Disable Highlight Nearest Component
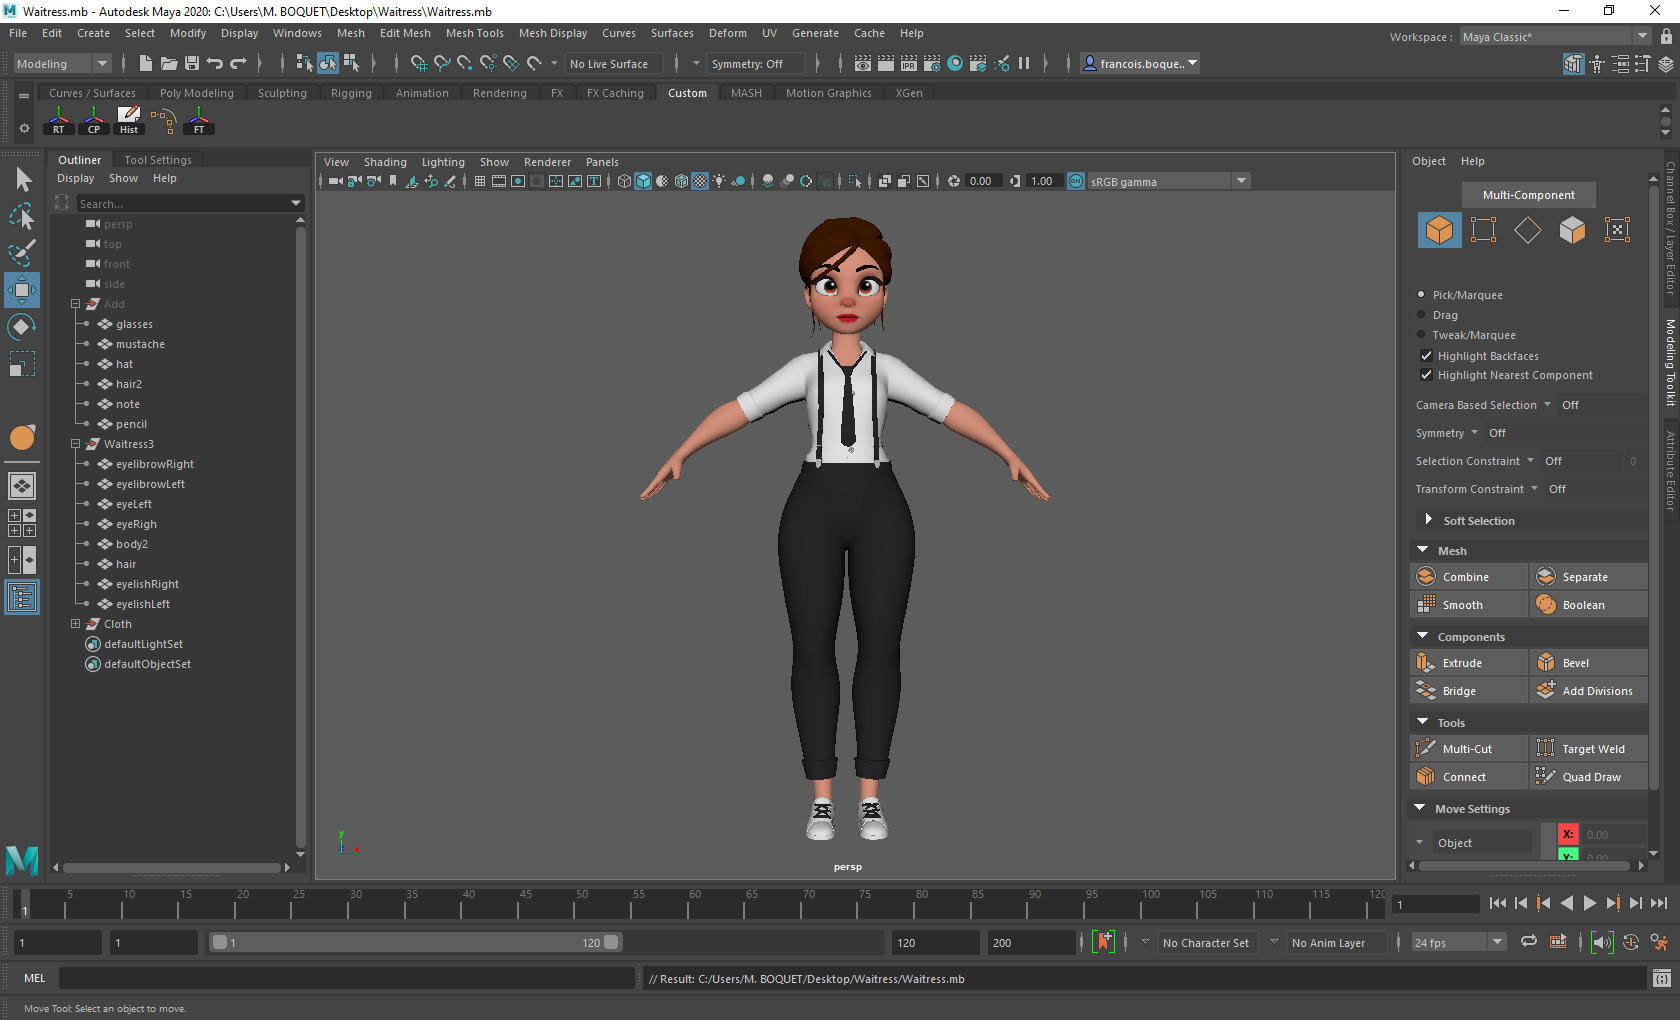The width and height of the screenshot is (1680, 1020). point(1427,375)
